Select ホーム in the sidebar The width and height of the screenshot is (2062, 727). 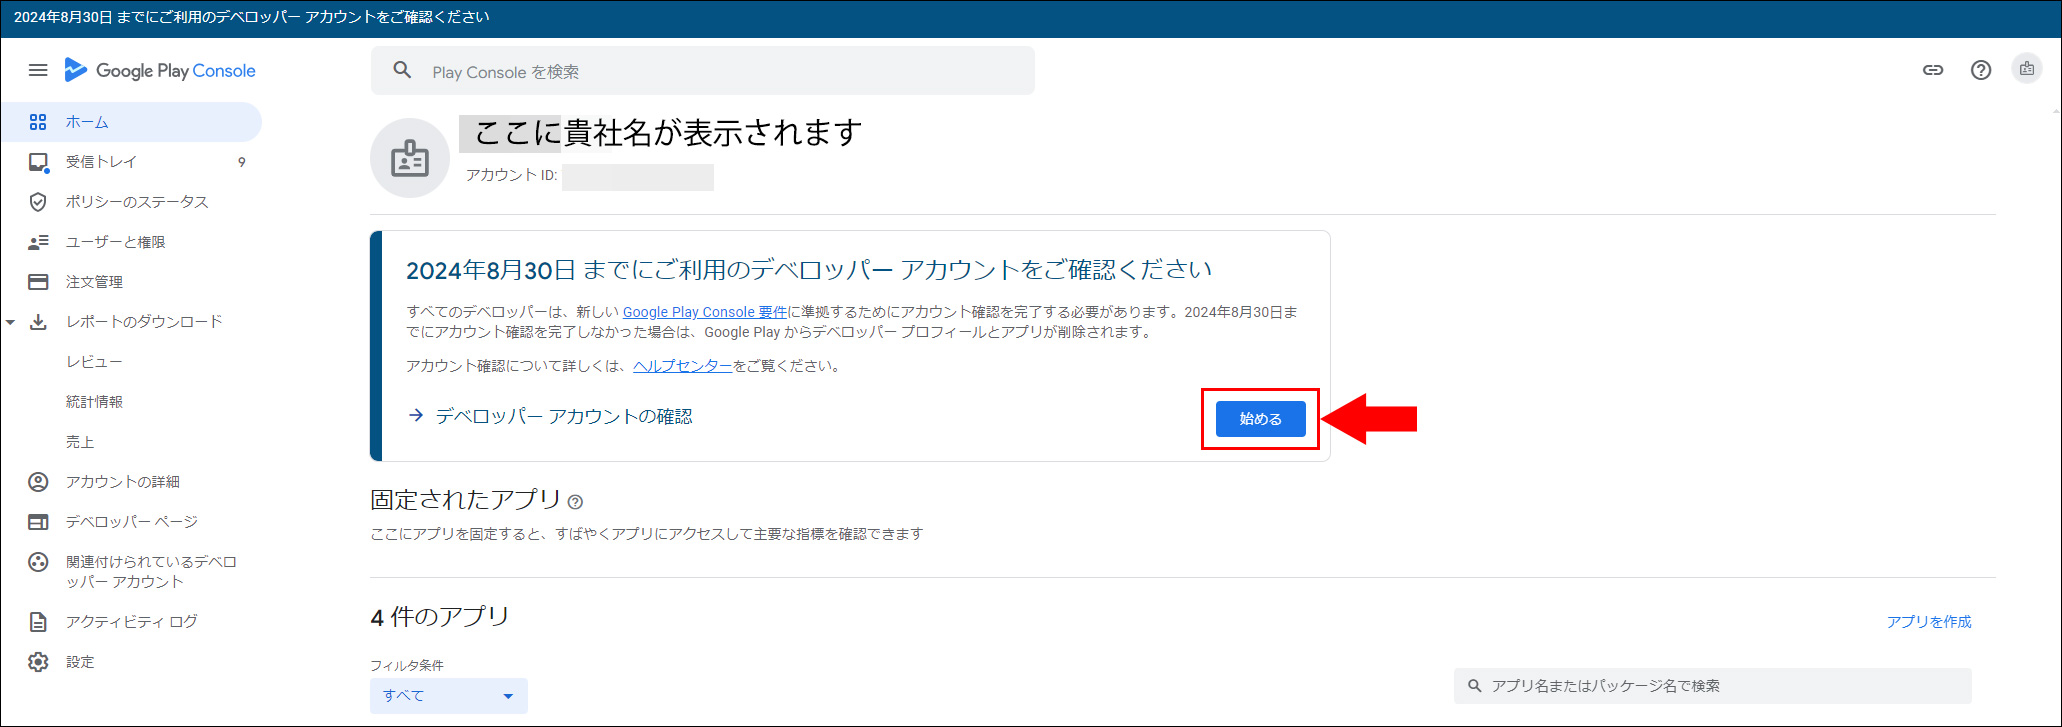[87, 122]
